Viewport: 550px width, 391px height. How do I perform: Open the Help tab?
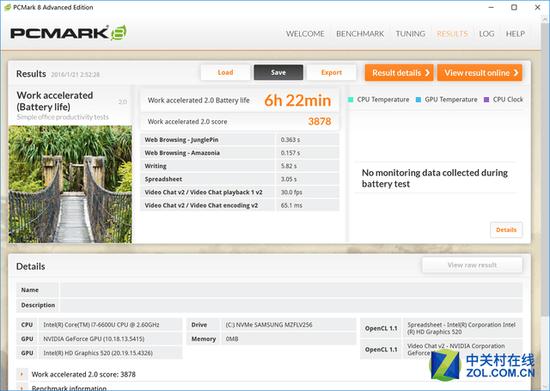[515, 34]
